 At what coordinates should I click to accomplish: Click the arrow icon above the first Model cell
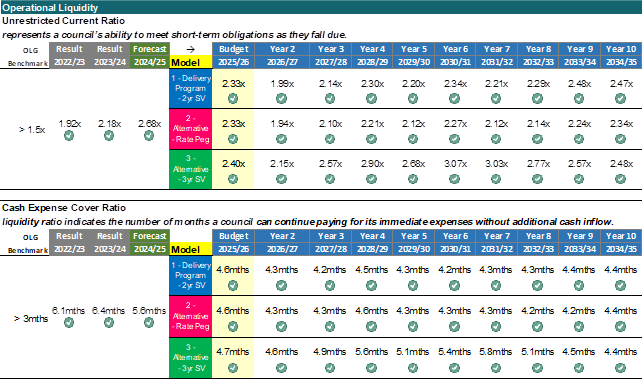click(191, 50)
